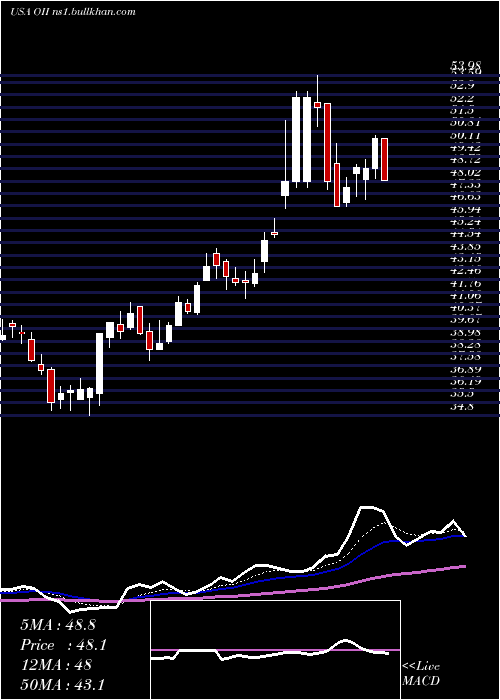The image size is (500, 700).
Task: Click the 36.89 price axis label
Action: point(465,370)
